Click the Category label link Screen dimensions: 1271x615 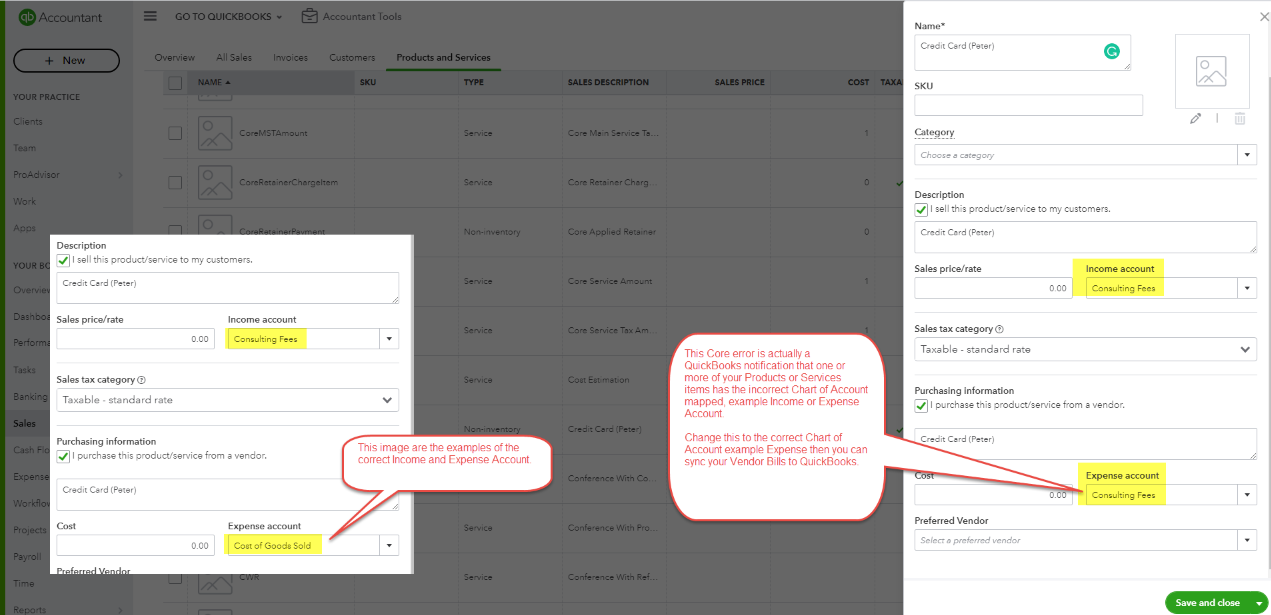(934, 132)
